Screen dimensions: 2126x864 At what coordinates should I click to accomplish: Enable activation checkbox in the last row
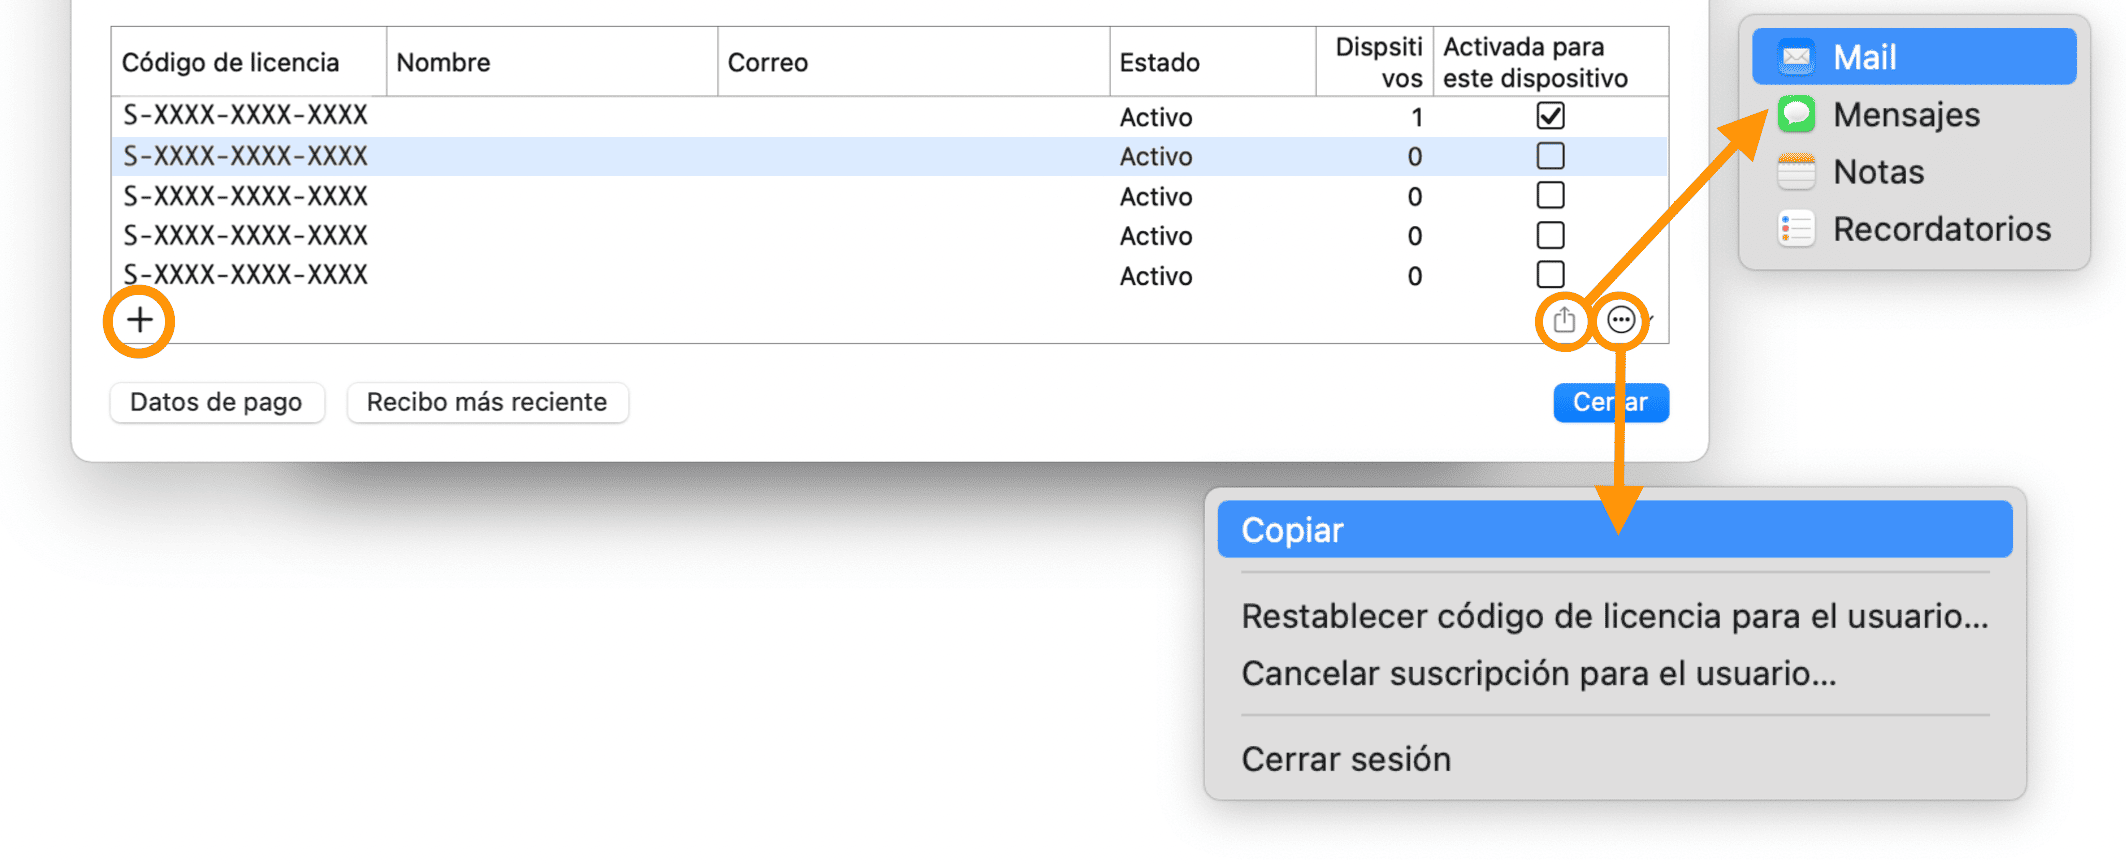tap(1550, 274)
